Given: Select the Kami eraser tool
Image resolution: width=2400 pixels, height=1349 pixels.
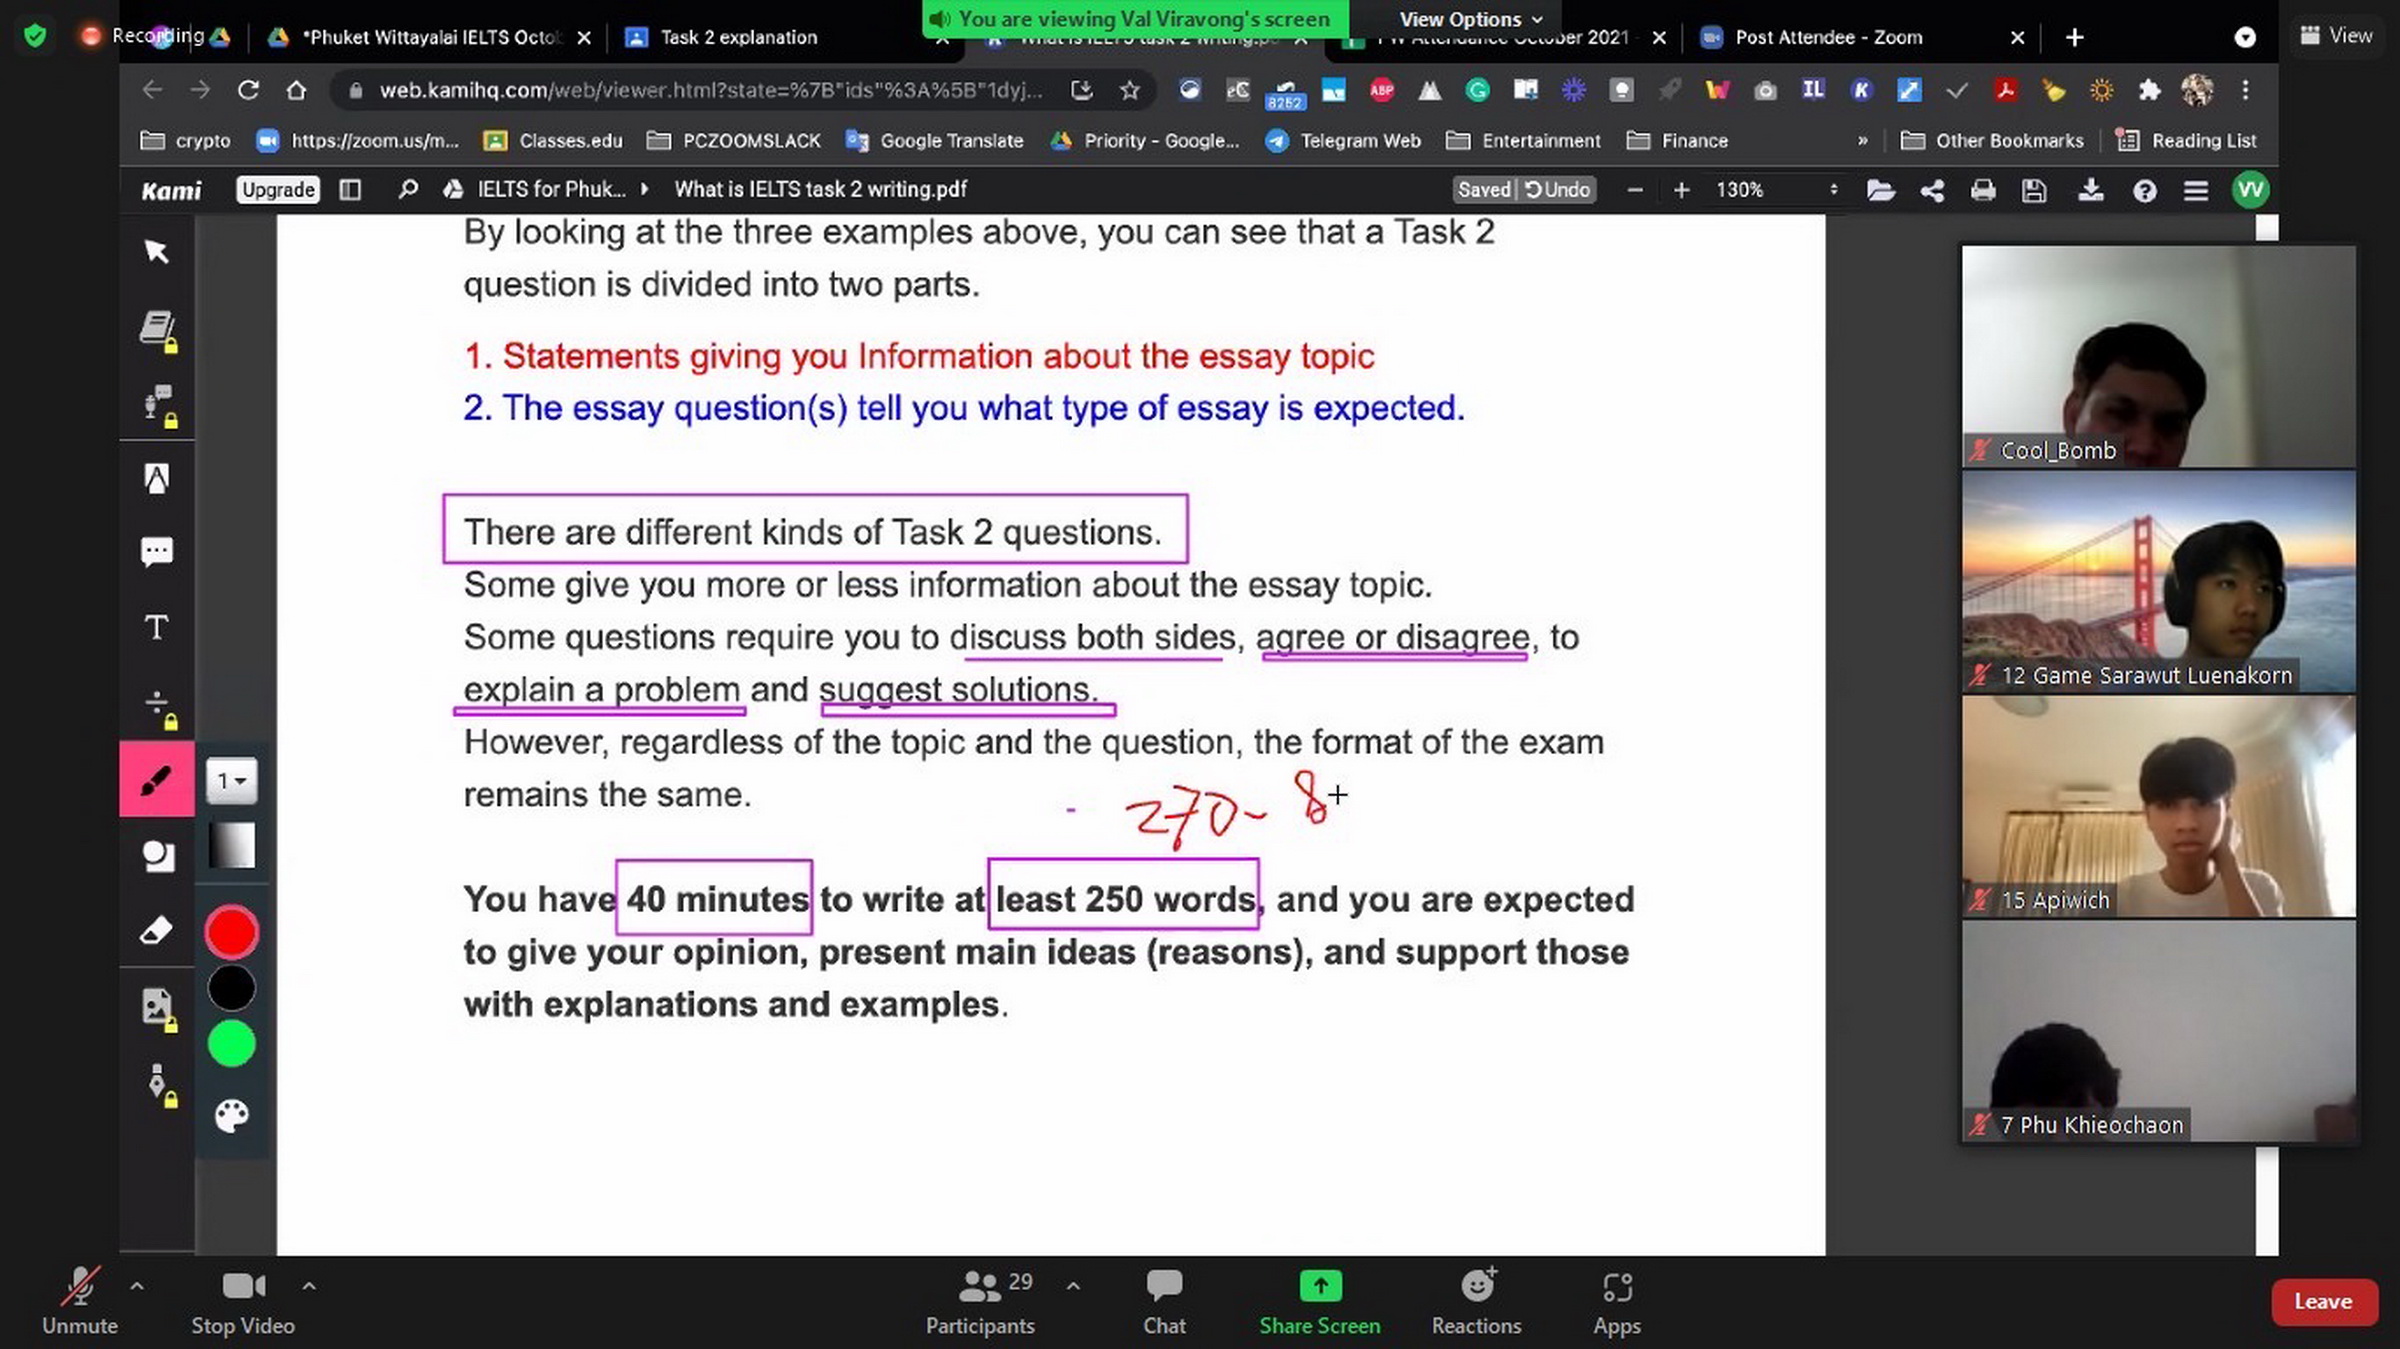Looking at the screenshot, I should [157, 931].
